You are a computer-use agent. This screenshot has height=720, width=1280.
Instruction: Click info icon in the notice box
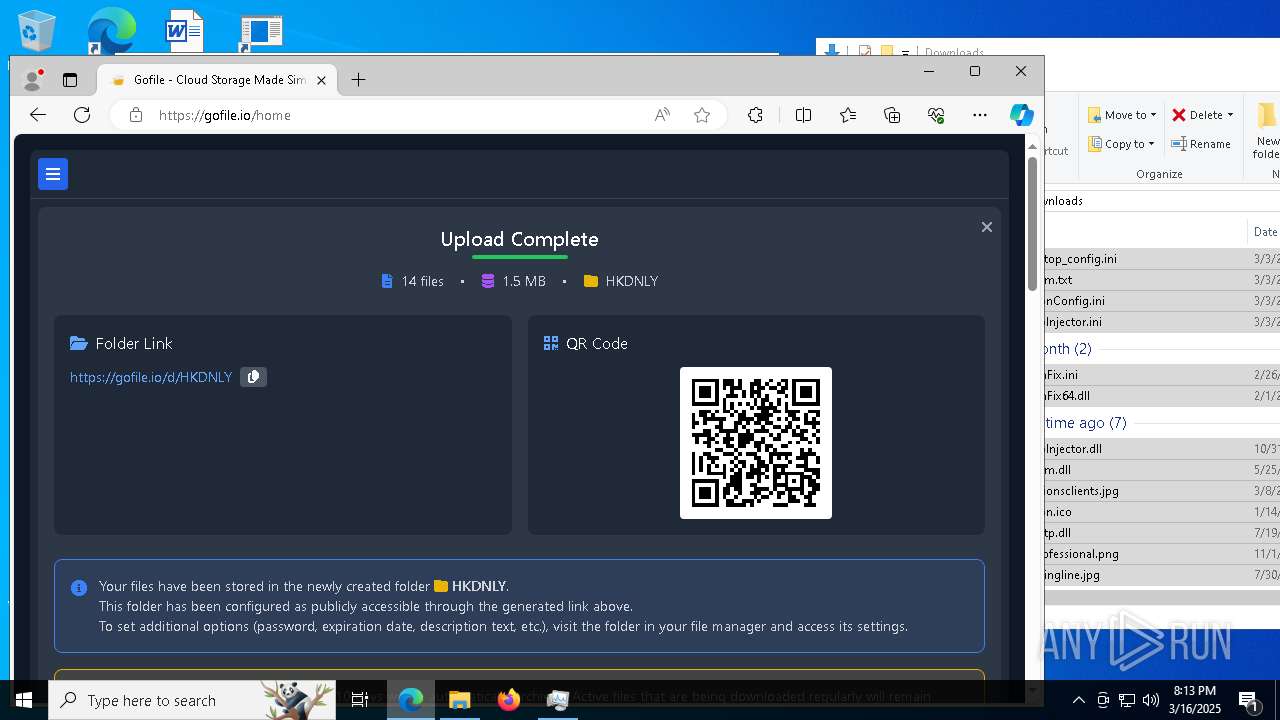pyautogui.click(x=79, y=588)
